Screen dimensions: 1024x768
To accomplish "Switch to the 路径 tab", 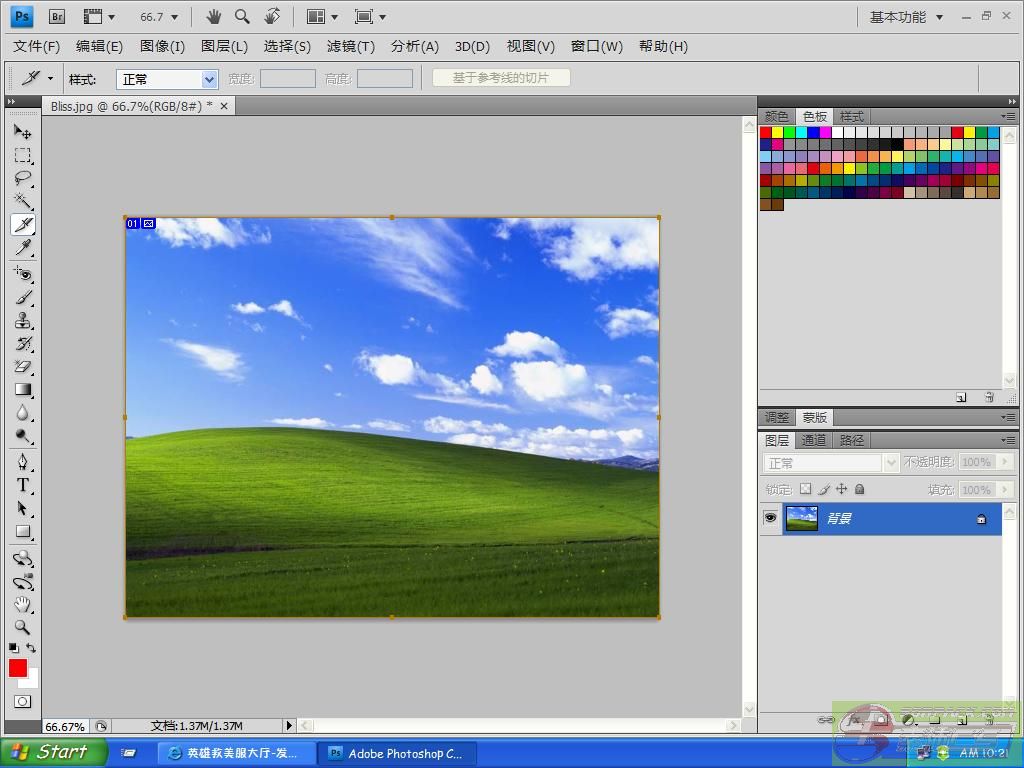I will [852, 440].
